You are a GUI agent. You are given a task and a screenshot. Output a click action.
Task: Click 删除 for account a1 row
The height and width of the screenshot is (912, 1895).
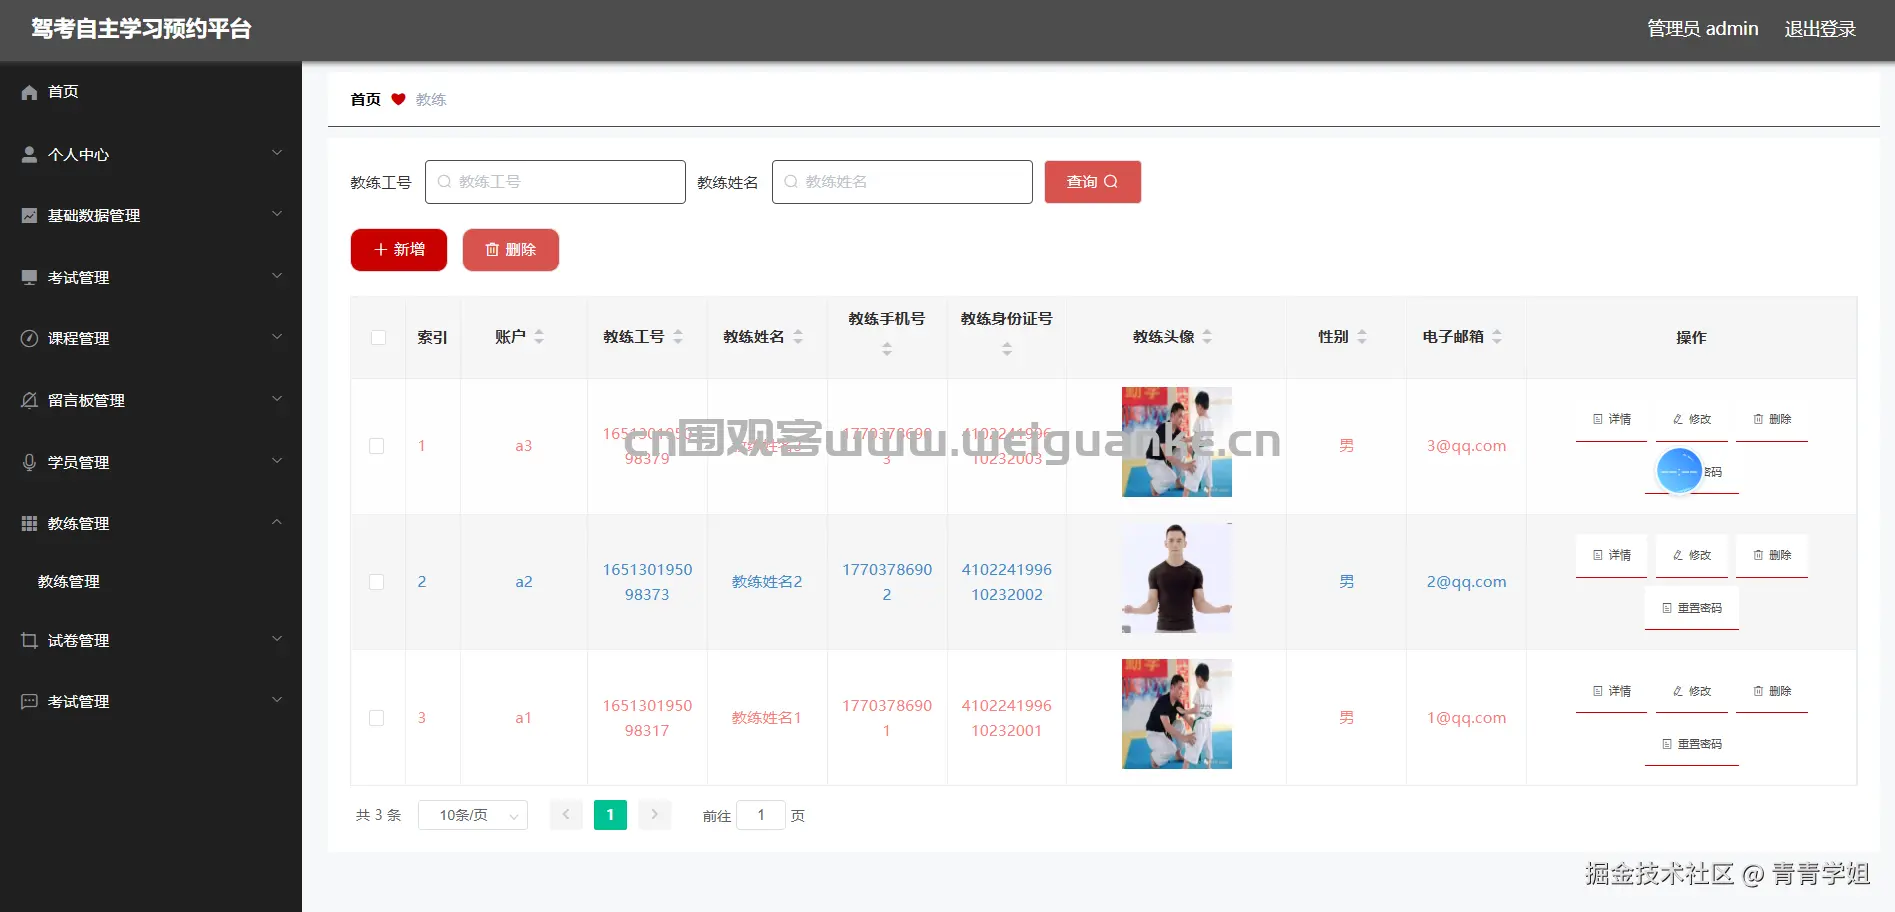[x=1772, y=692]
